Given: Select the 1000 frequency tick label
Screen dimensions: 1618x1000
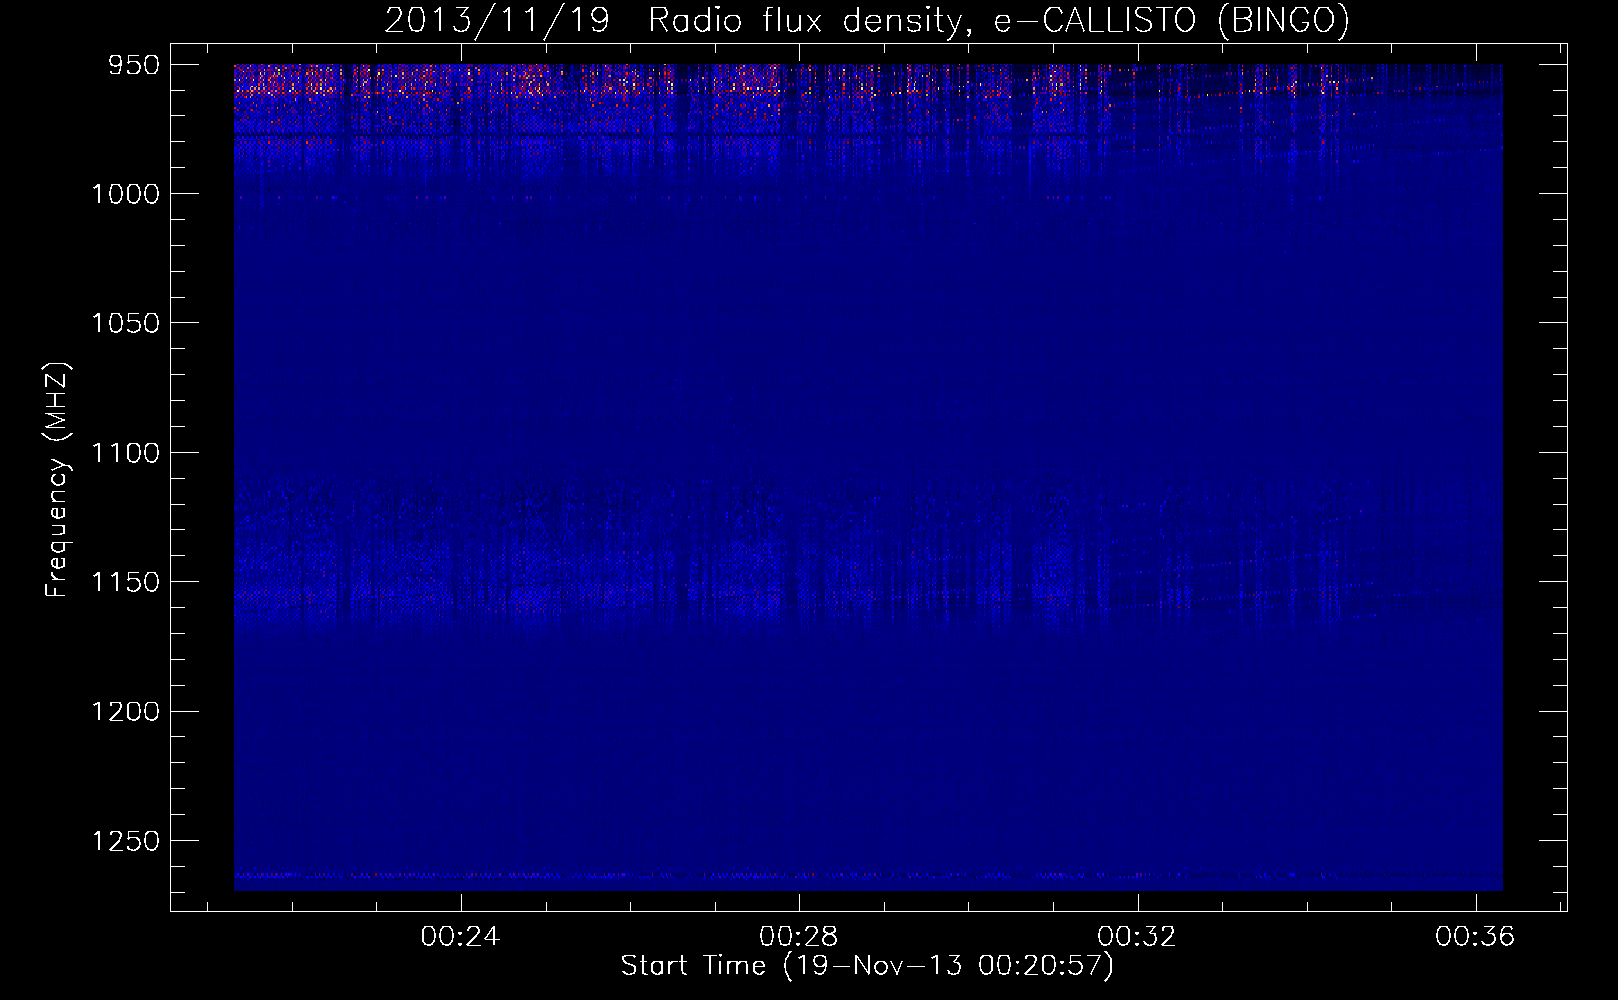Looking at the screenshot, I should coord(125,194).
